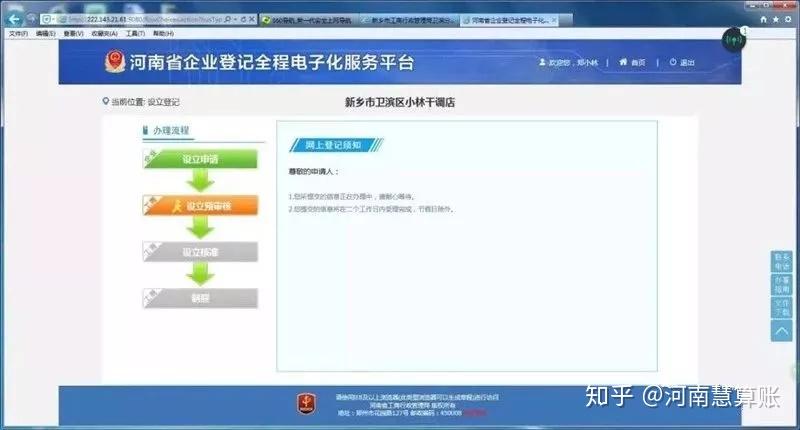The height and width of the screenshot is (430, 800).
Task: Click the bottom gray 制照 step button
Action: coord(200,298)
